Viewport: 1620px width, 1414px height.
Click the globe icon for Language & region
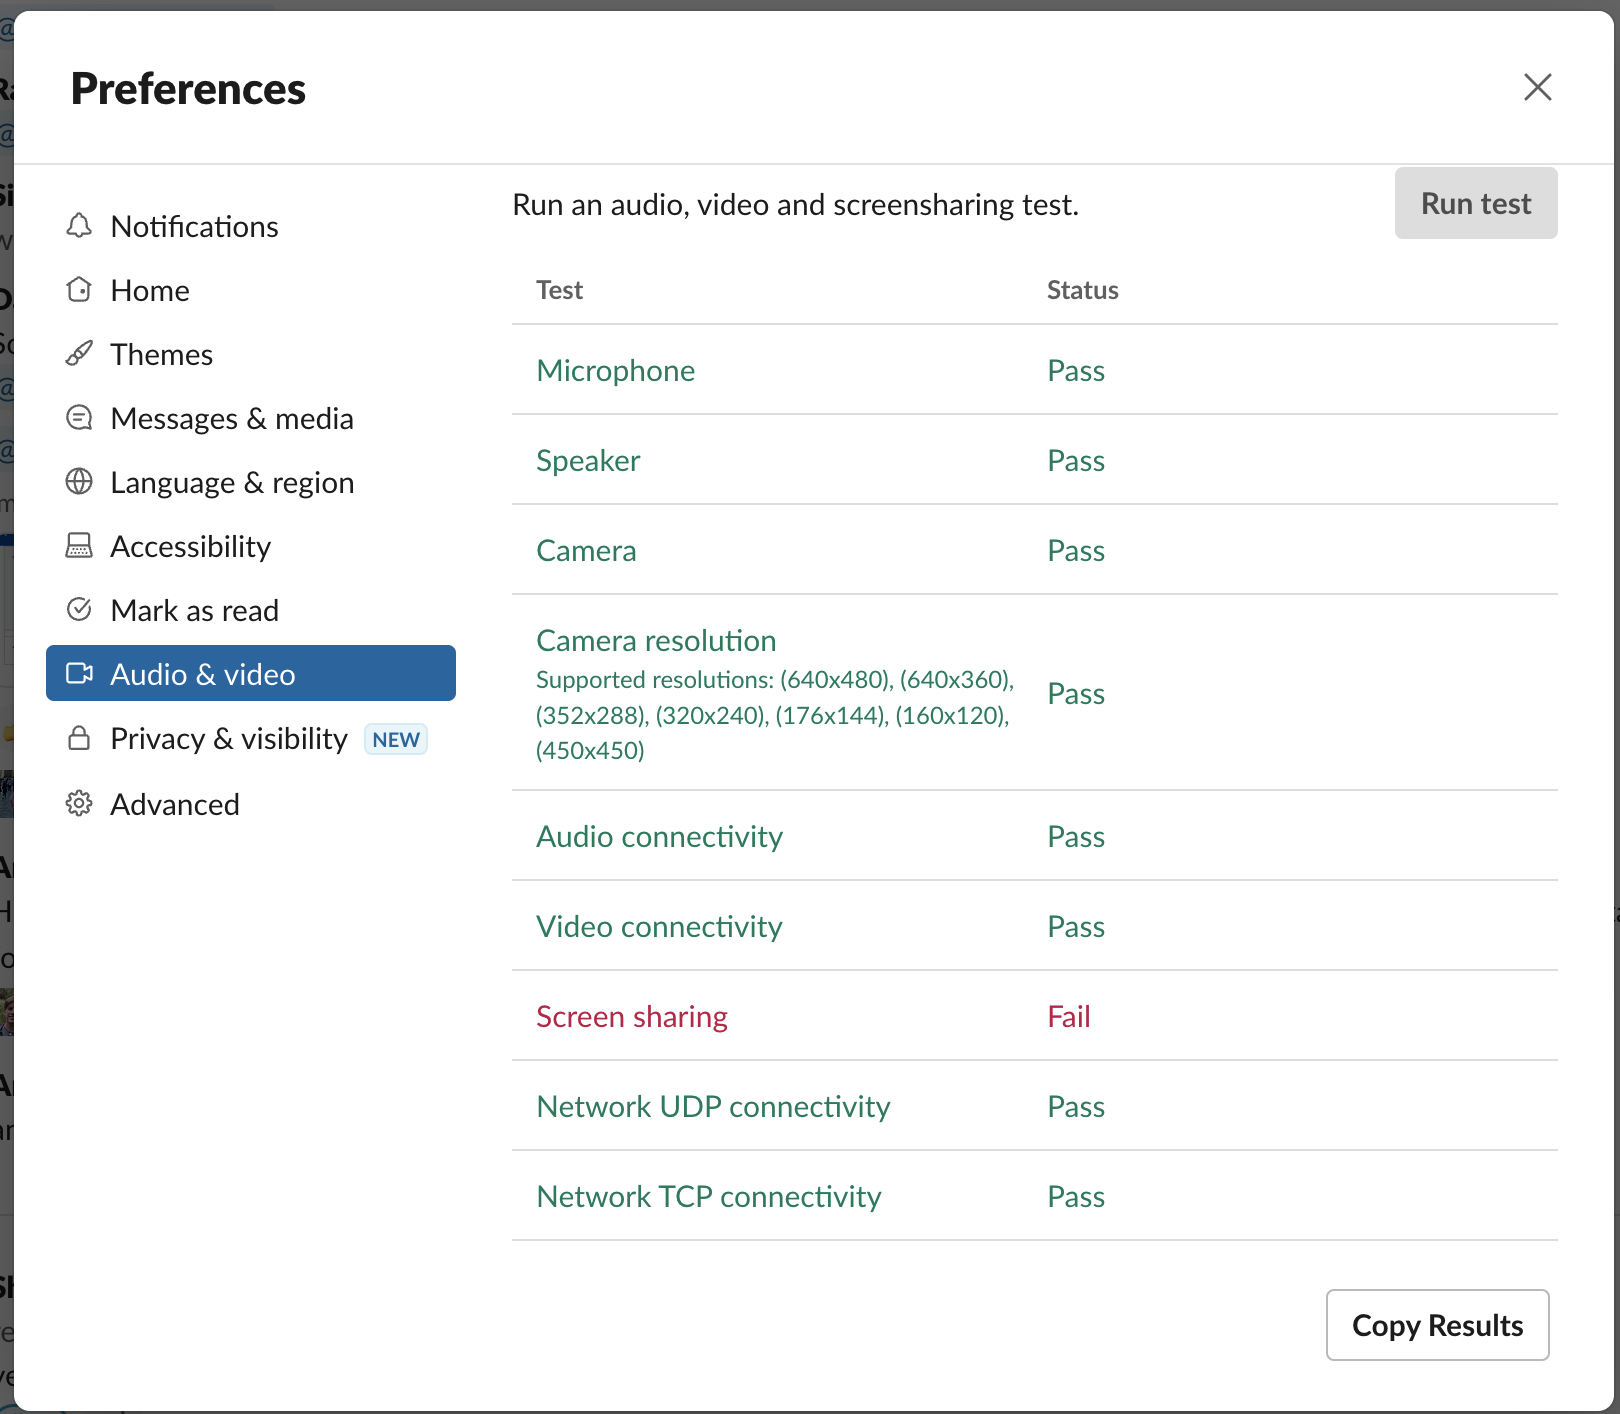click(79, 482)
